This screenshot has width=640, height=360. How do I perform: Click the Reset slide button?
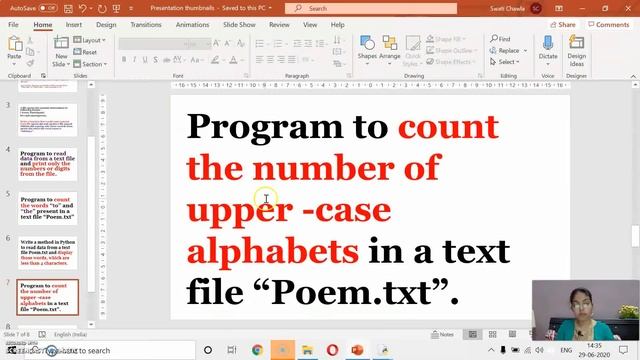(85, 52)
